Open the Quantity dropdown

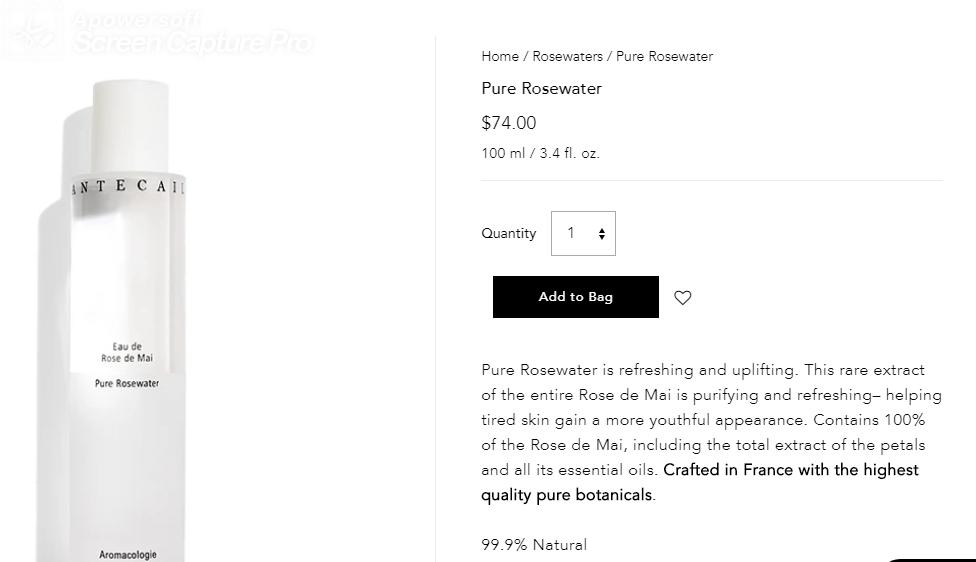(582, 233)
